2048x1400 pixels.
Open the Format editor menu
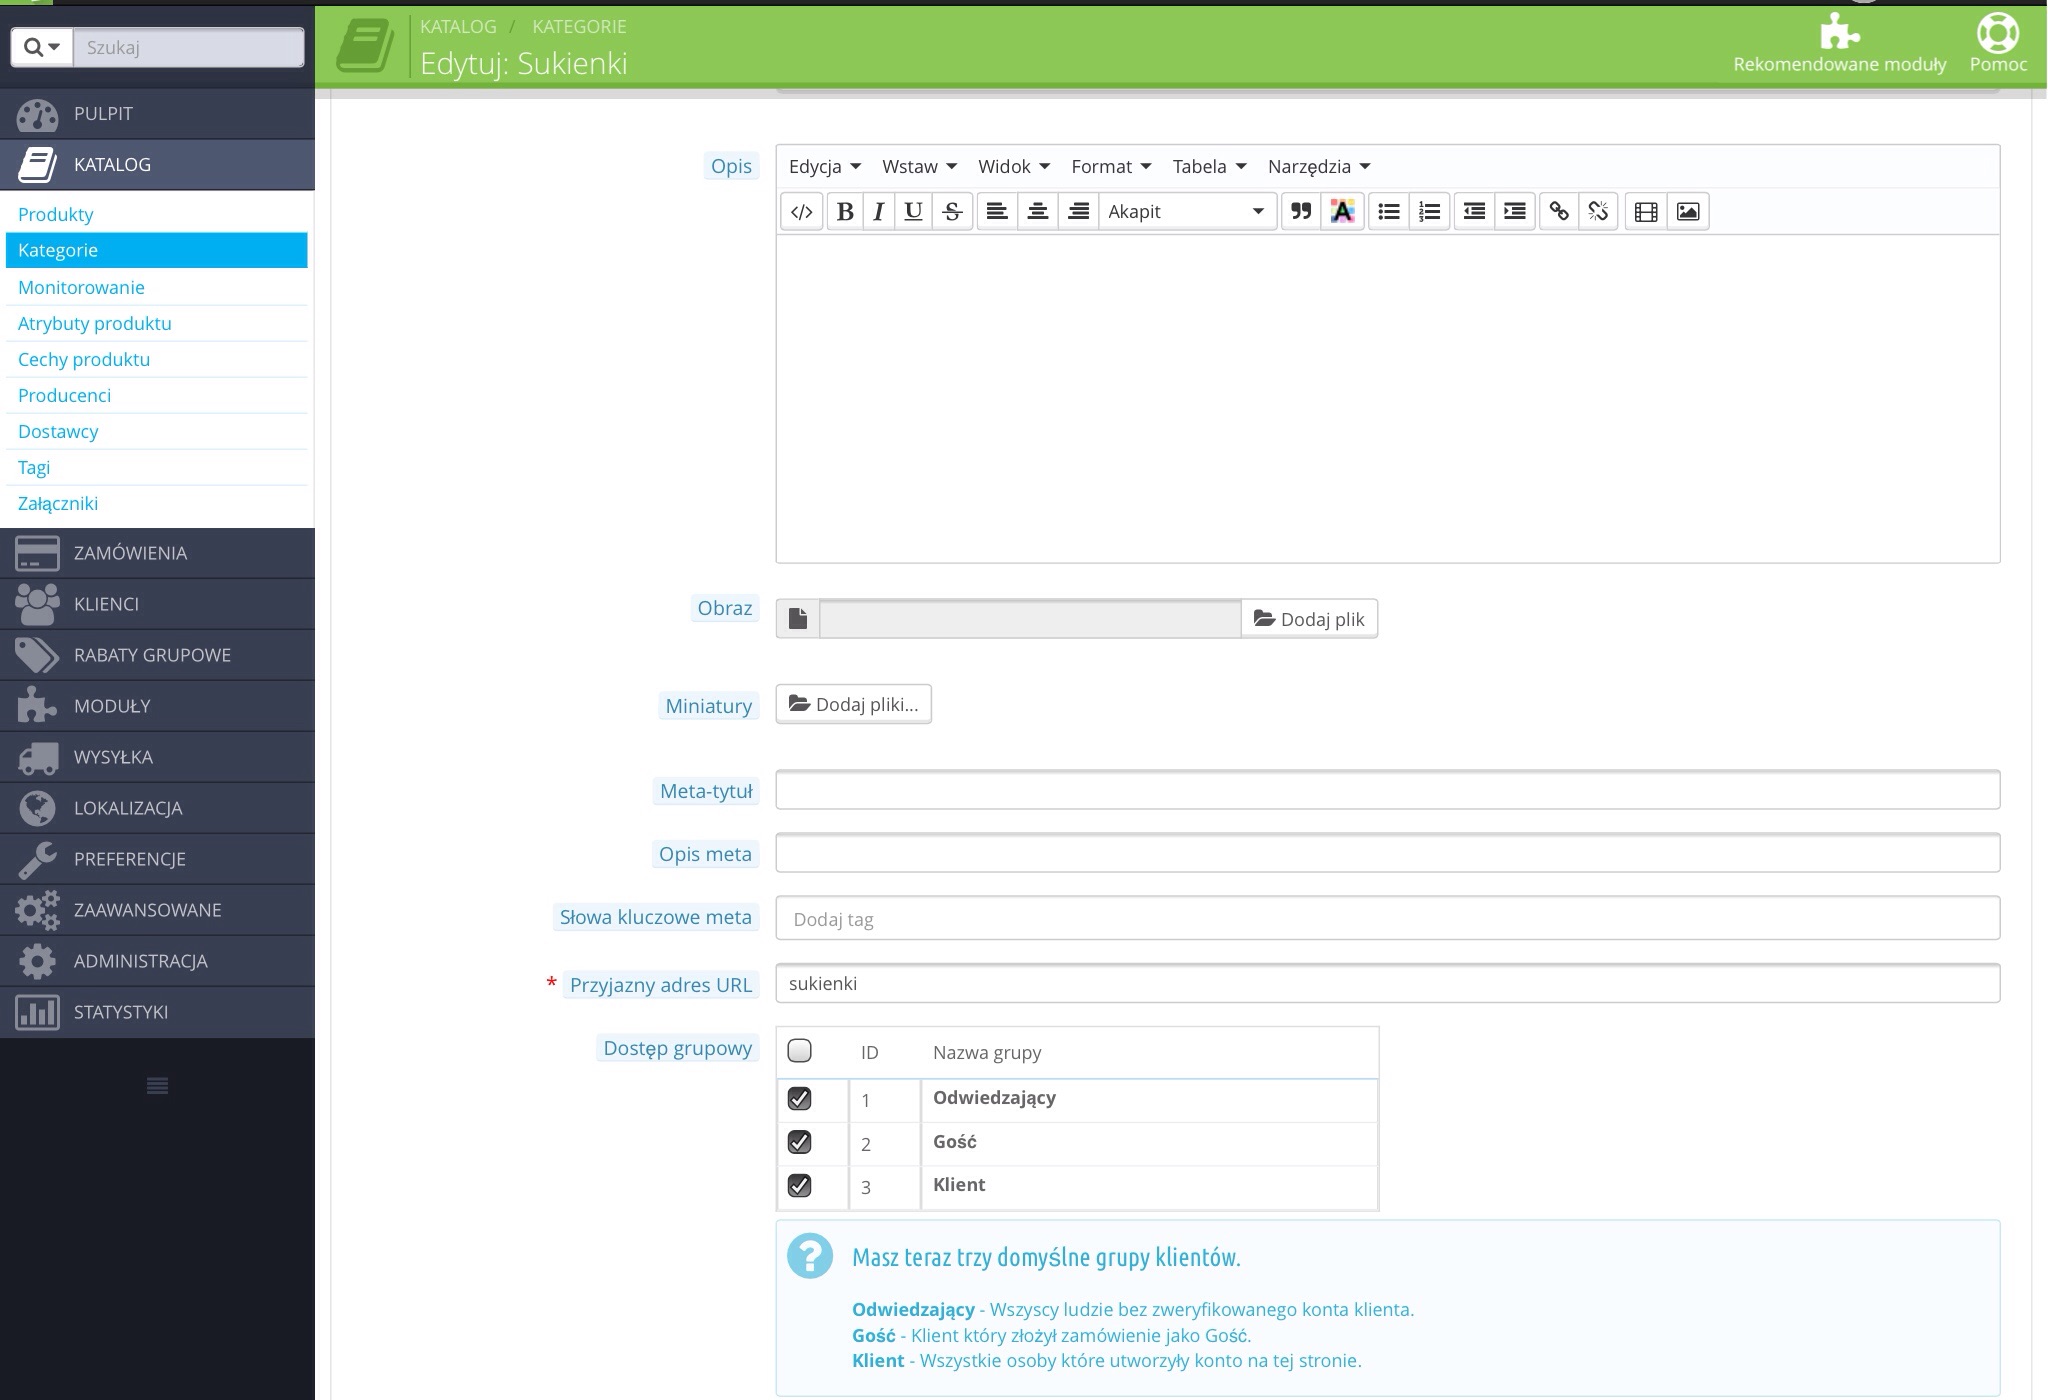tap(1110, 166)
